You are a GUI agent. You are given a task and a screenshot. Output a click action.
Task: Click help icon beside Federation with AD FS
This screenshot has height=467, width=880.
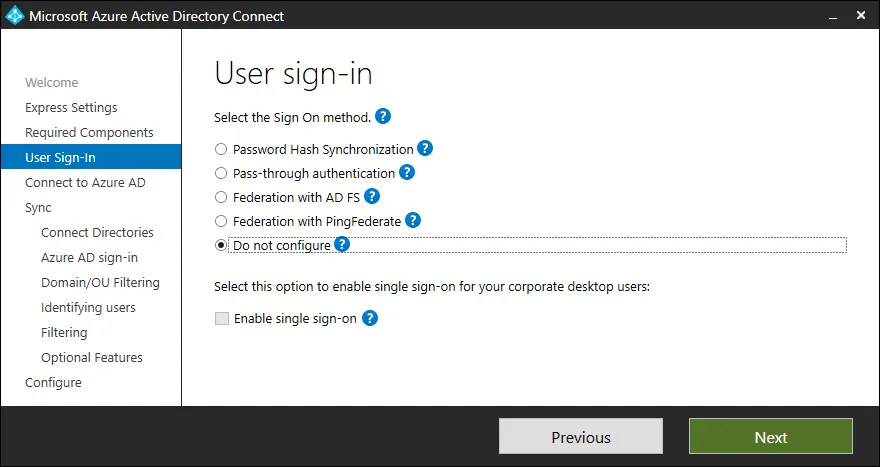point(373,196)
